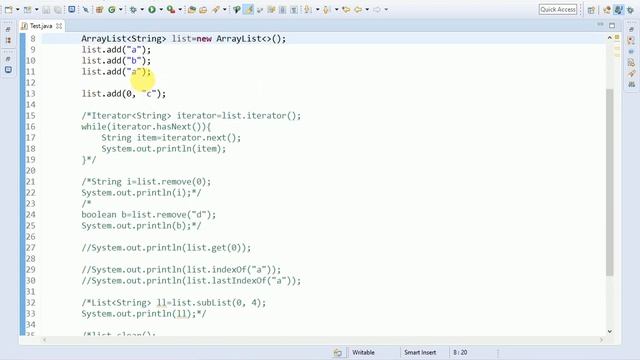Toggle Mark Occurrences highlighted button
Image resolution: width=640 pixels, height=360 pixels.
[248, 9]
